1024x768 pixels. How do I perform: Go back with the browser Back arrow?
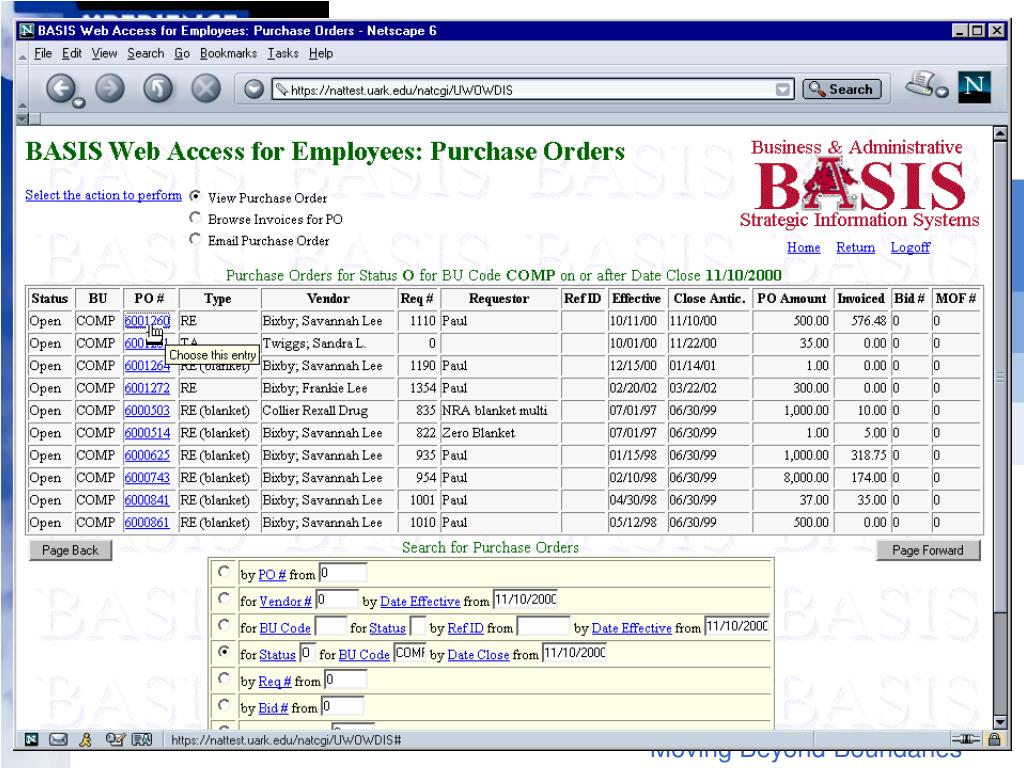[61, 88]
